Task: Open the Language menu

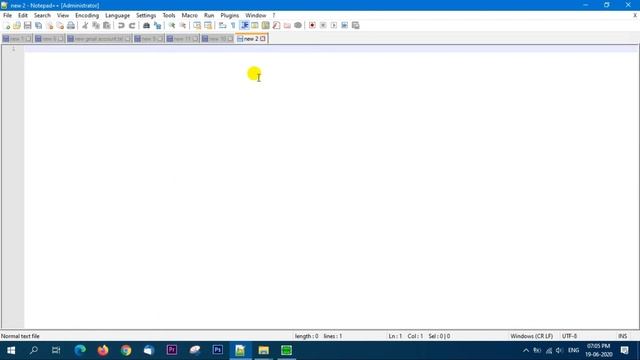Action: point(117,15)
